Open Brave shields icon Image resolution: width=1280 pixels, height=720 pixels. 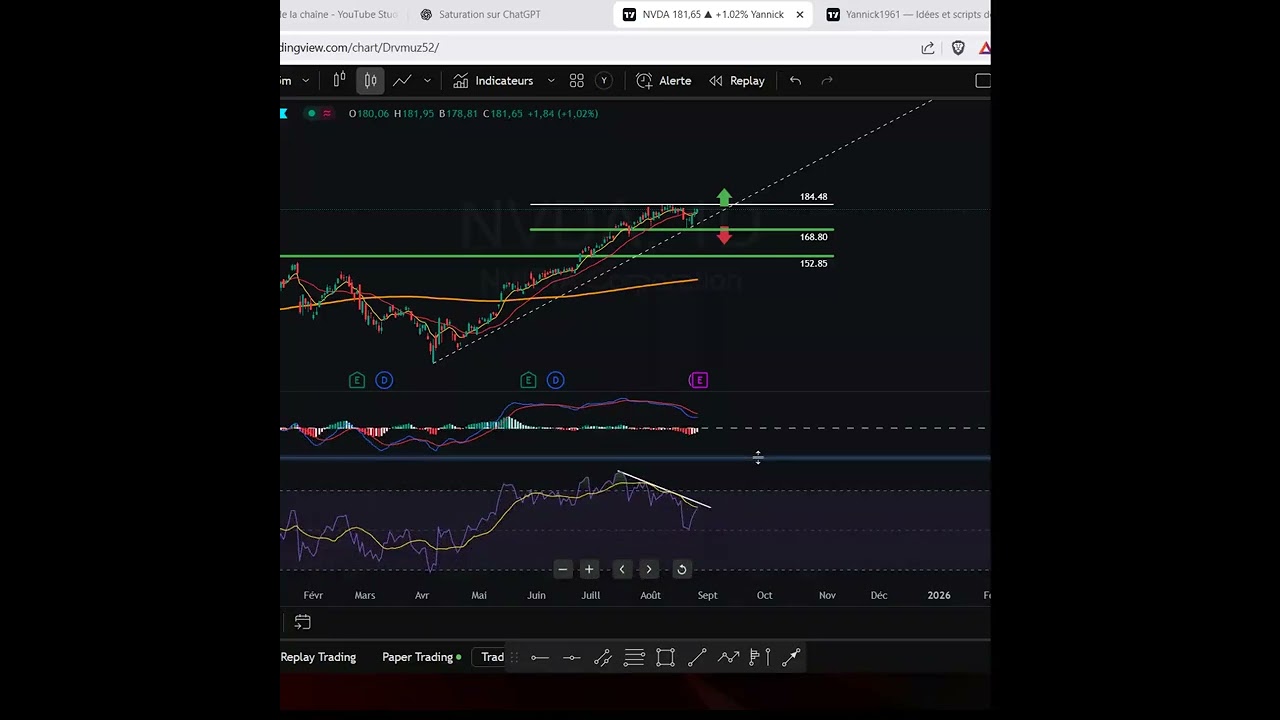(958, 48)
